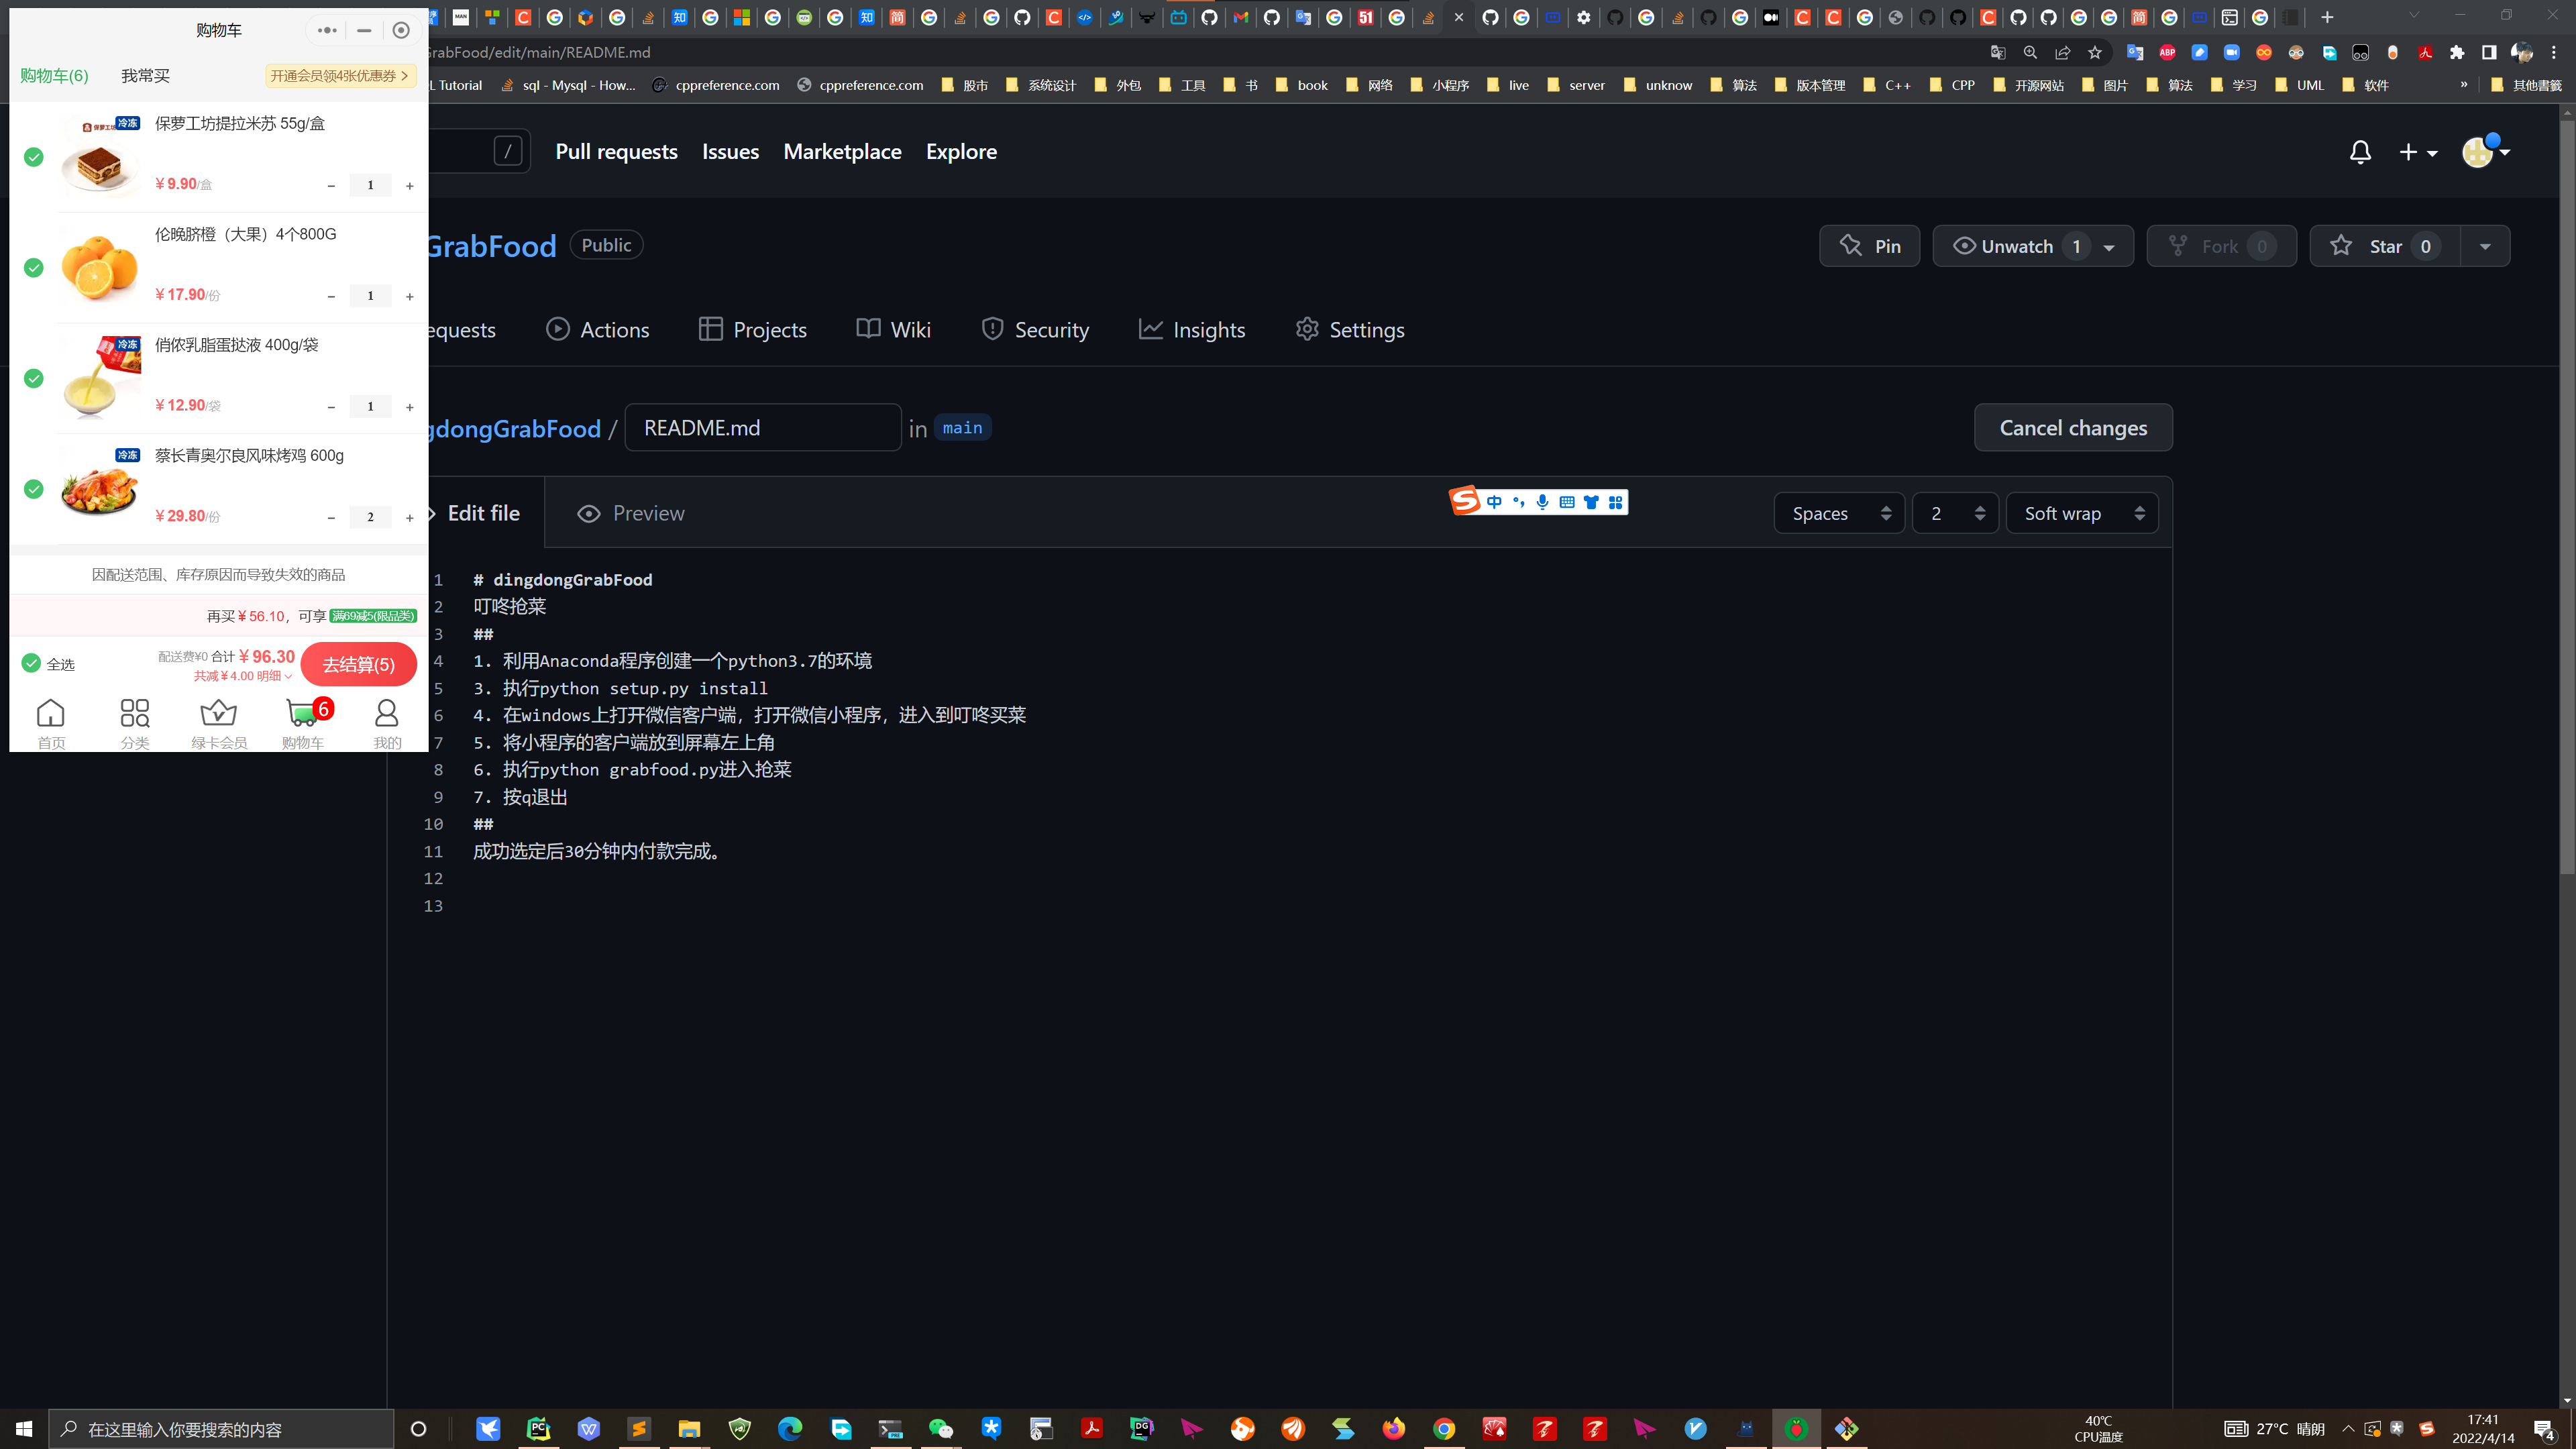Star the repository
The height and width of the screenshot is (1449, 2576).
(2385, 246)
